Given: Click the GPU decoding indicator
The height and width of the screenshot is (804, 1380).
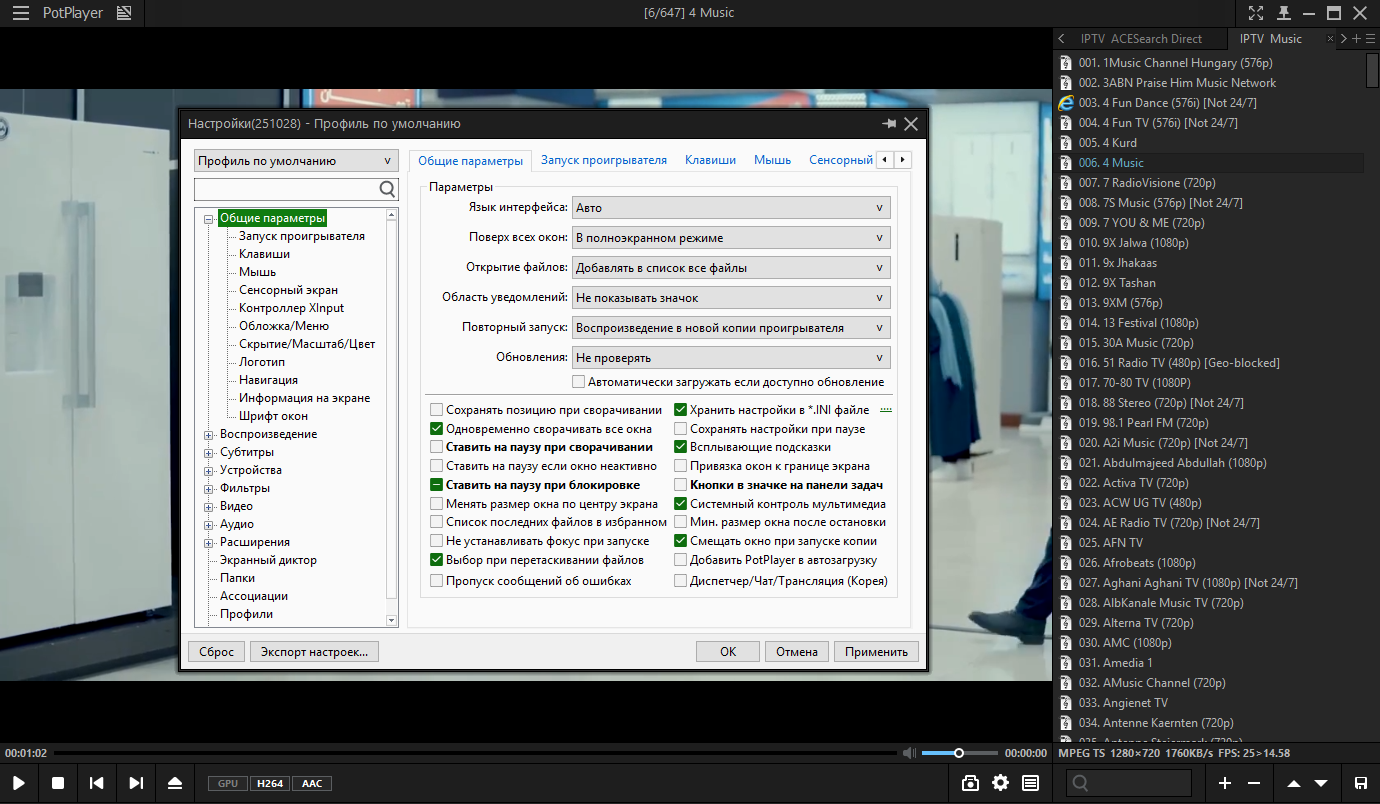Looking at the screenshot, I should coord(228,784).
